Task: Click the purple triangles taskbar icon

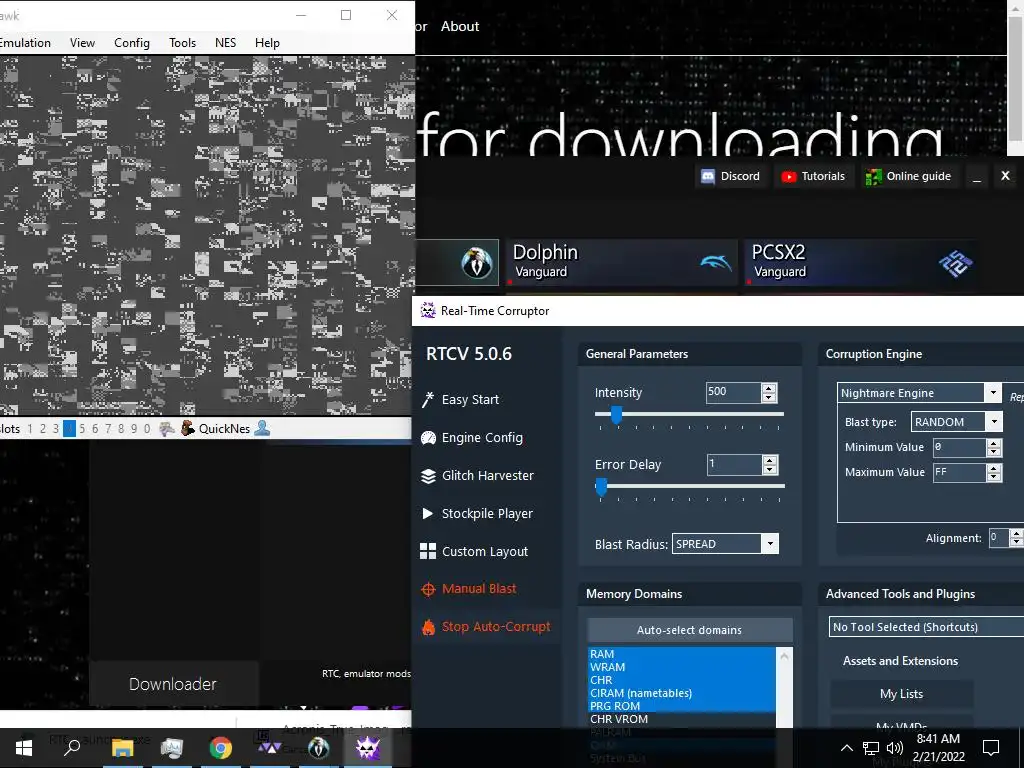Action: 269,748
